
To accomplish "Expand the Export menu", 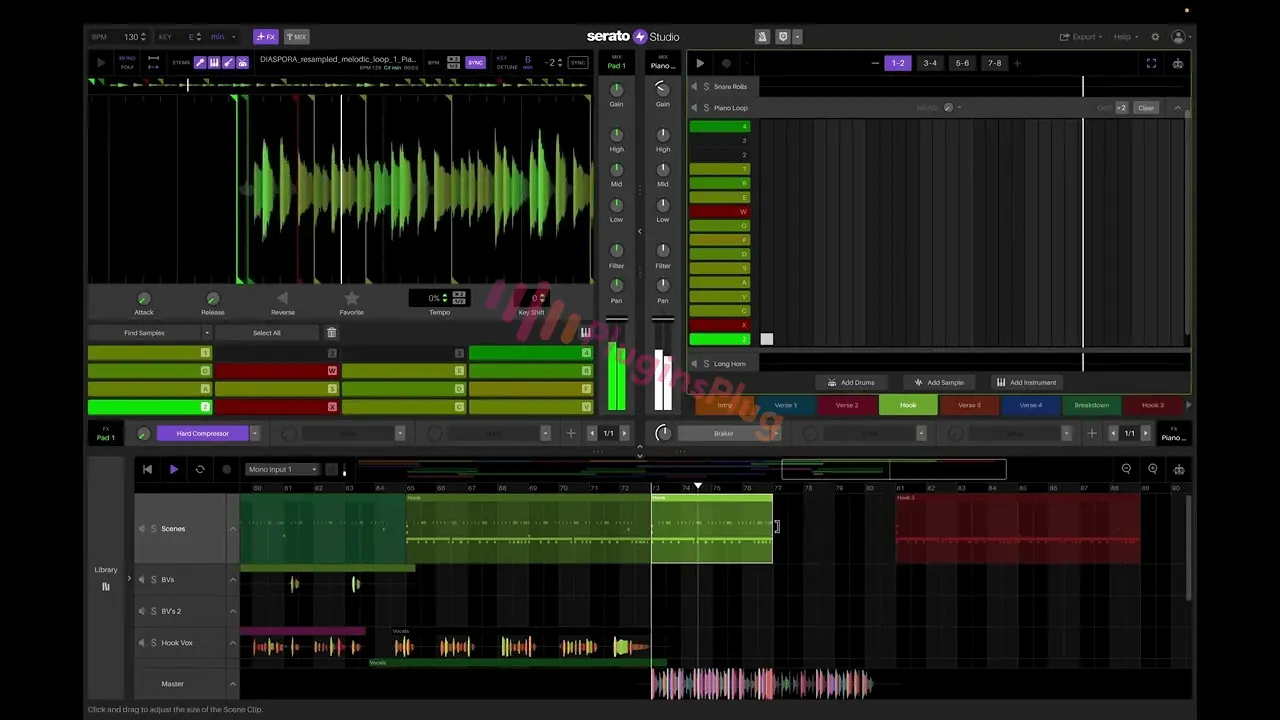I will tap(1082, 37).
